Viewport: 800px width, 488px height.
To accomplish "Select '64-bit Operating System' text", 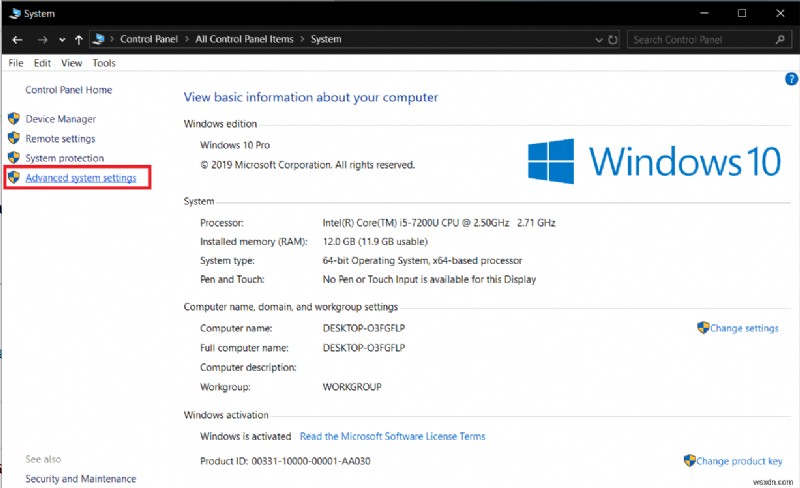I will tap(375, 261).
